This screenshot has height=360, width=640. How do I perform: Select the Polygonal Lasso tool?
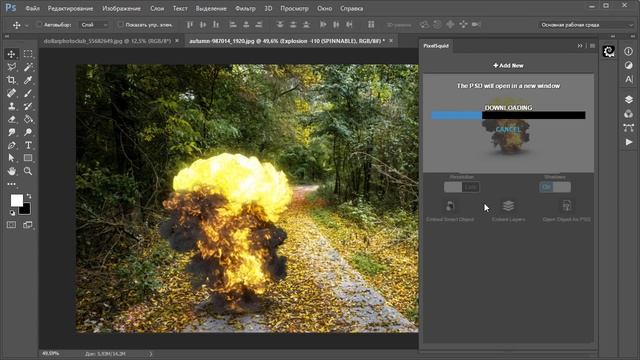click(11, 67)
